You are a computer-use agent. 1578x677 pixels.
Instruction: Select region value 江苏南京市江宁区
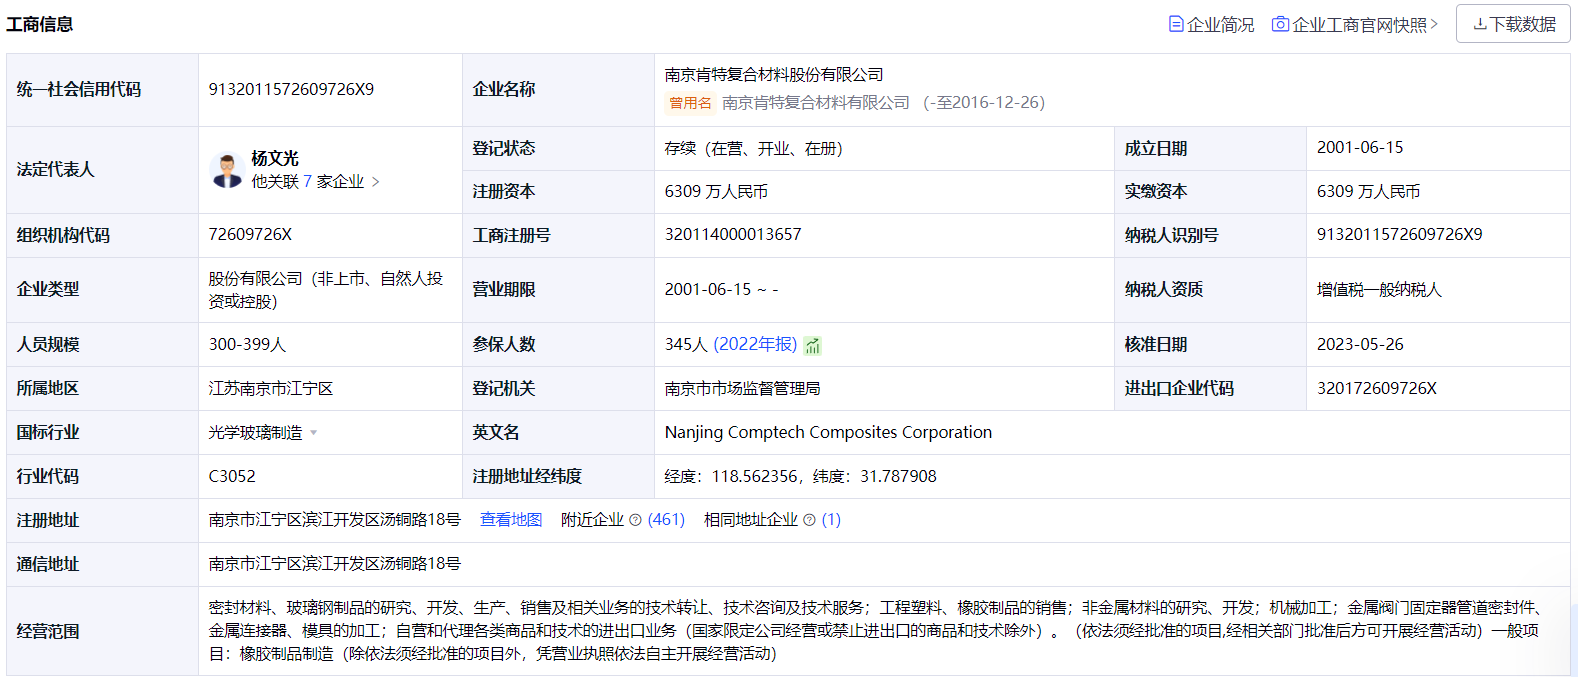[270, 388]
